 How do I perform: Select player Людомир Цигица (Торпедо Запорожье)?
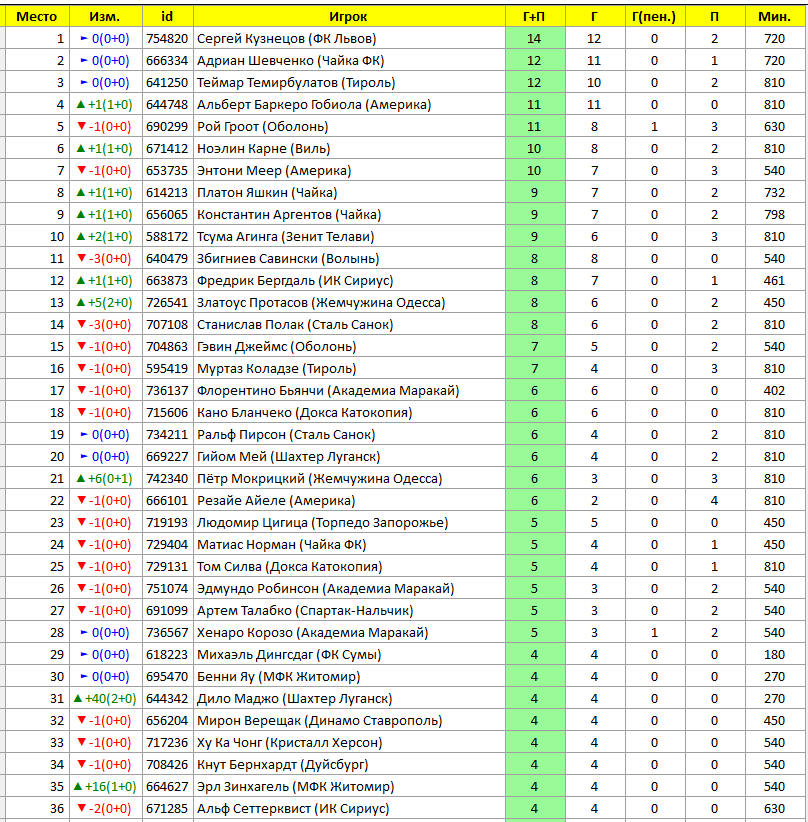coord(322,523)
